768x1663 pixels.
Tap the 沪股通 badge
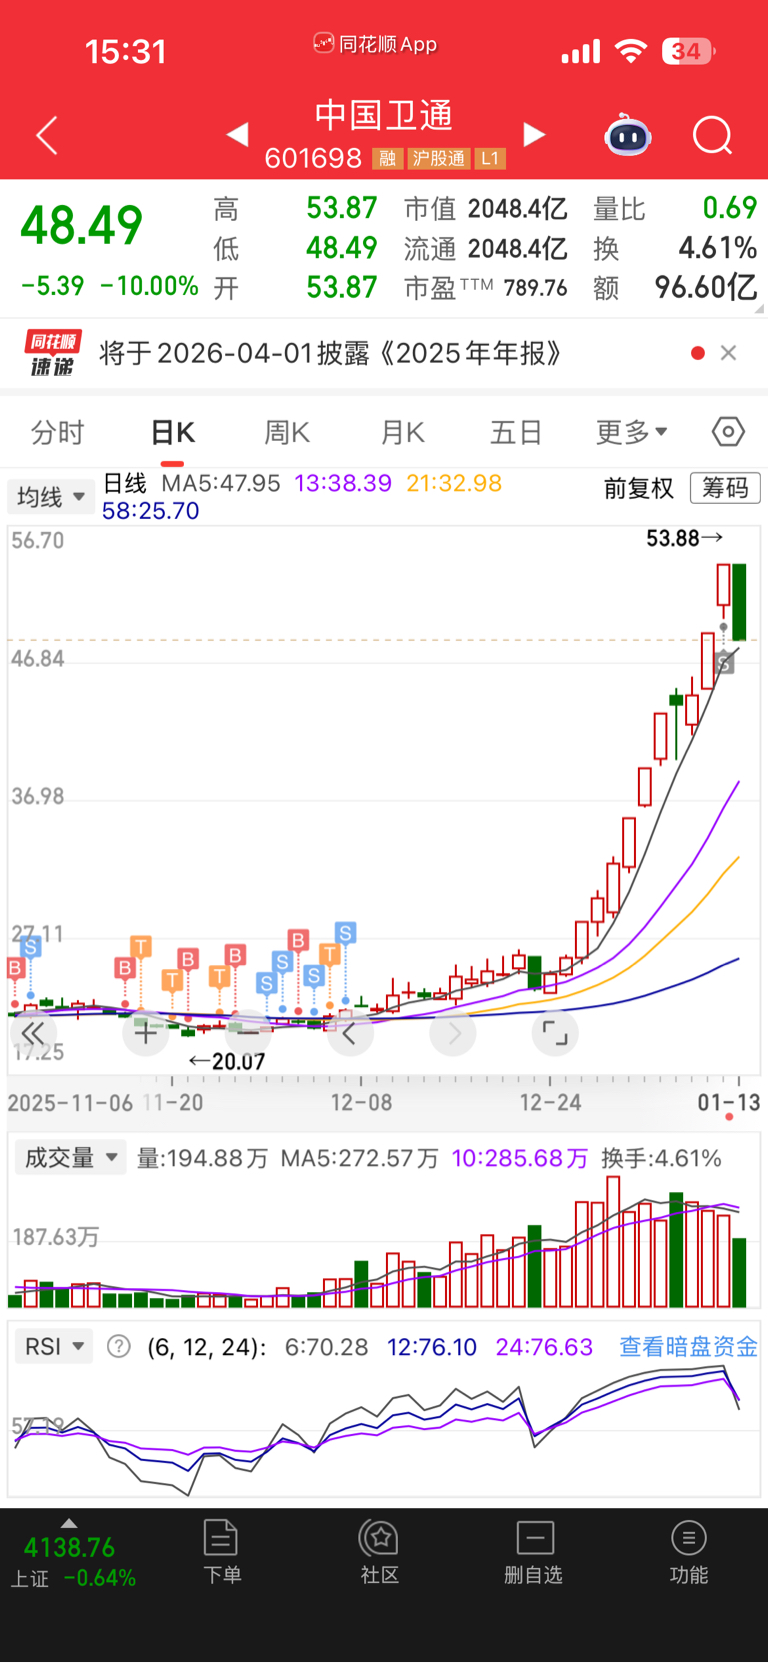438,159
